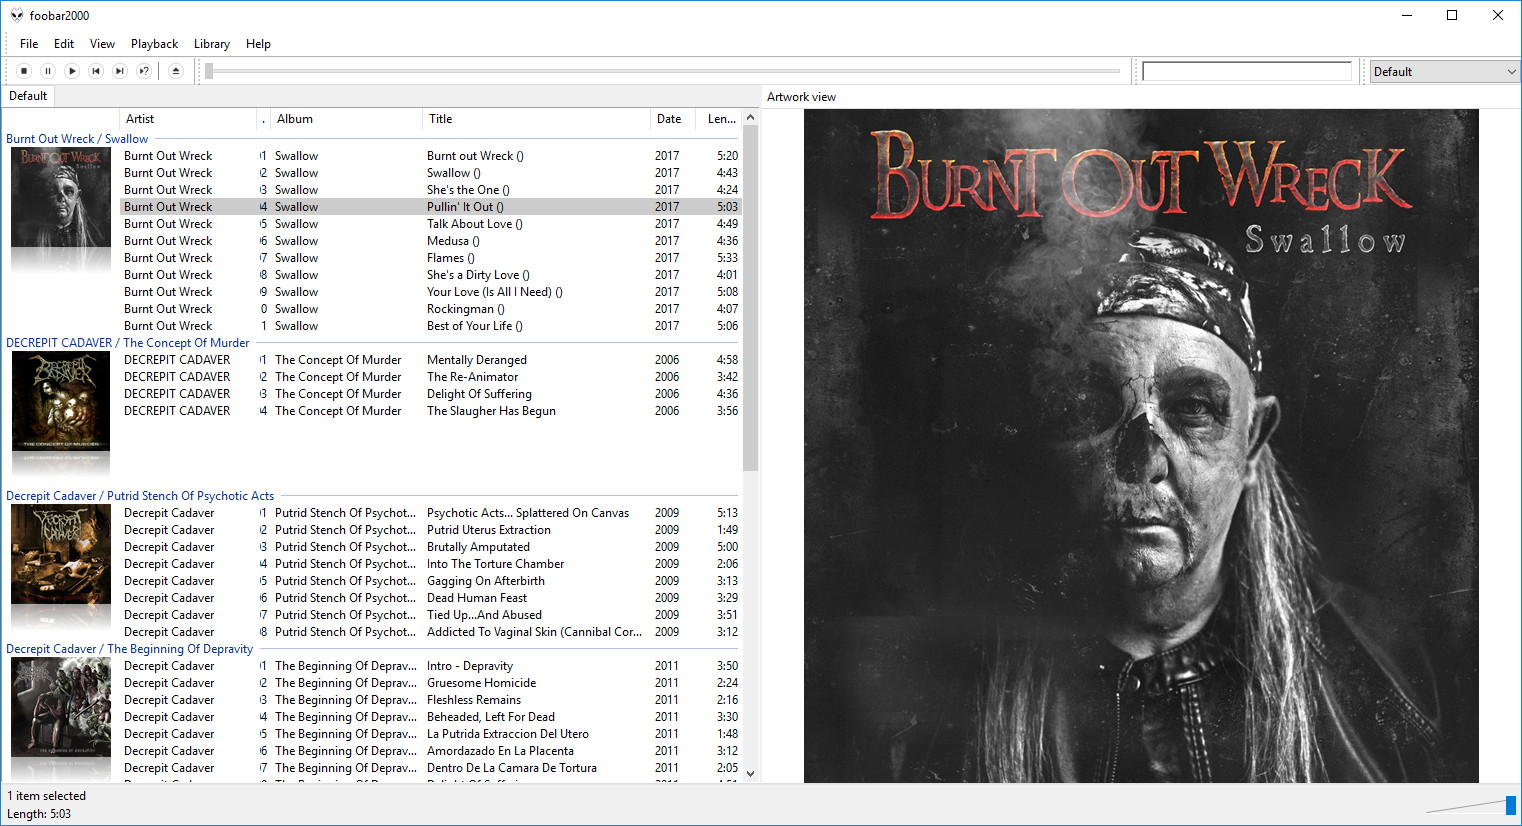This screenshot has height=826, width=1522.
Task: Select track 'She's the One ()'
Action: pyautogui.click(x=430, y=190)
